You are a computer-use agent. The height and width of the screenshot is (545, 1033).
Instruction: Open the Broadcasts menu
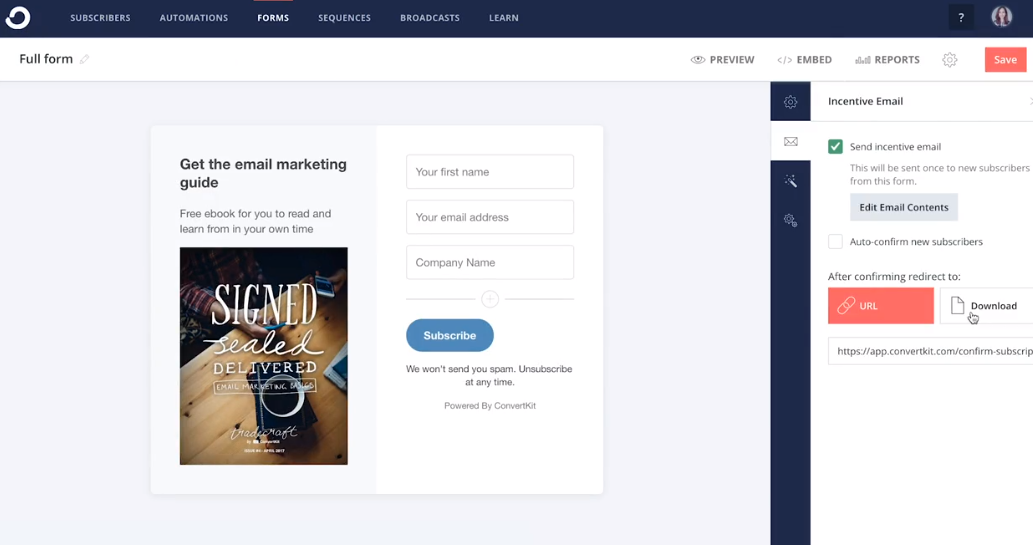point(430,18)
